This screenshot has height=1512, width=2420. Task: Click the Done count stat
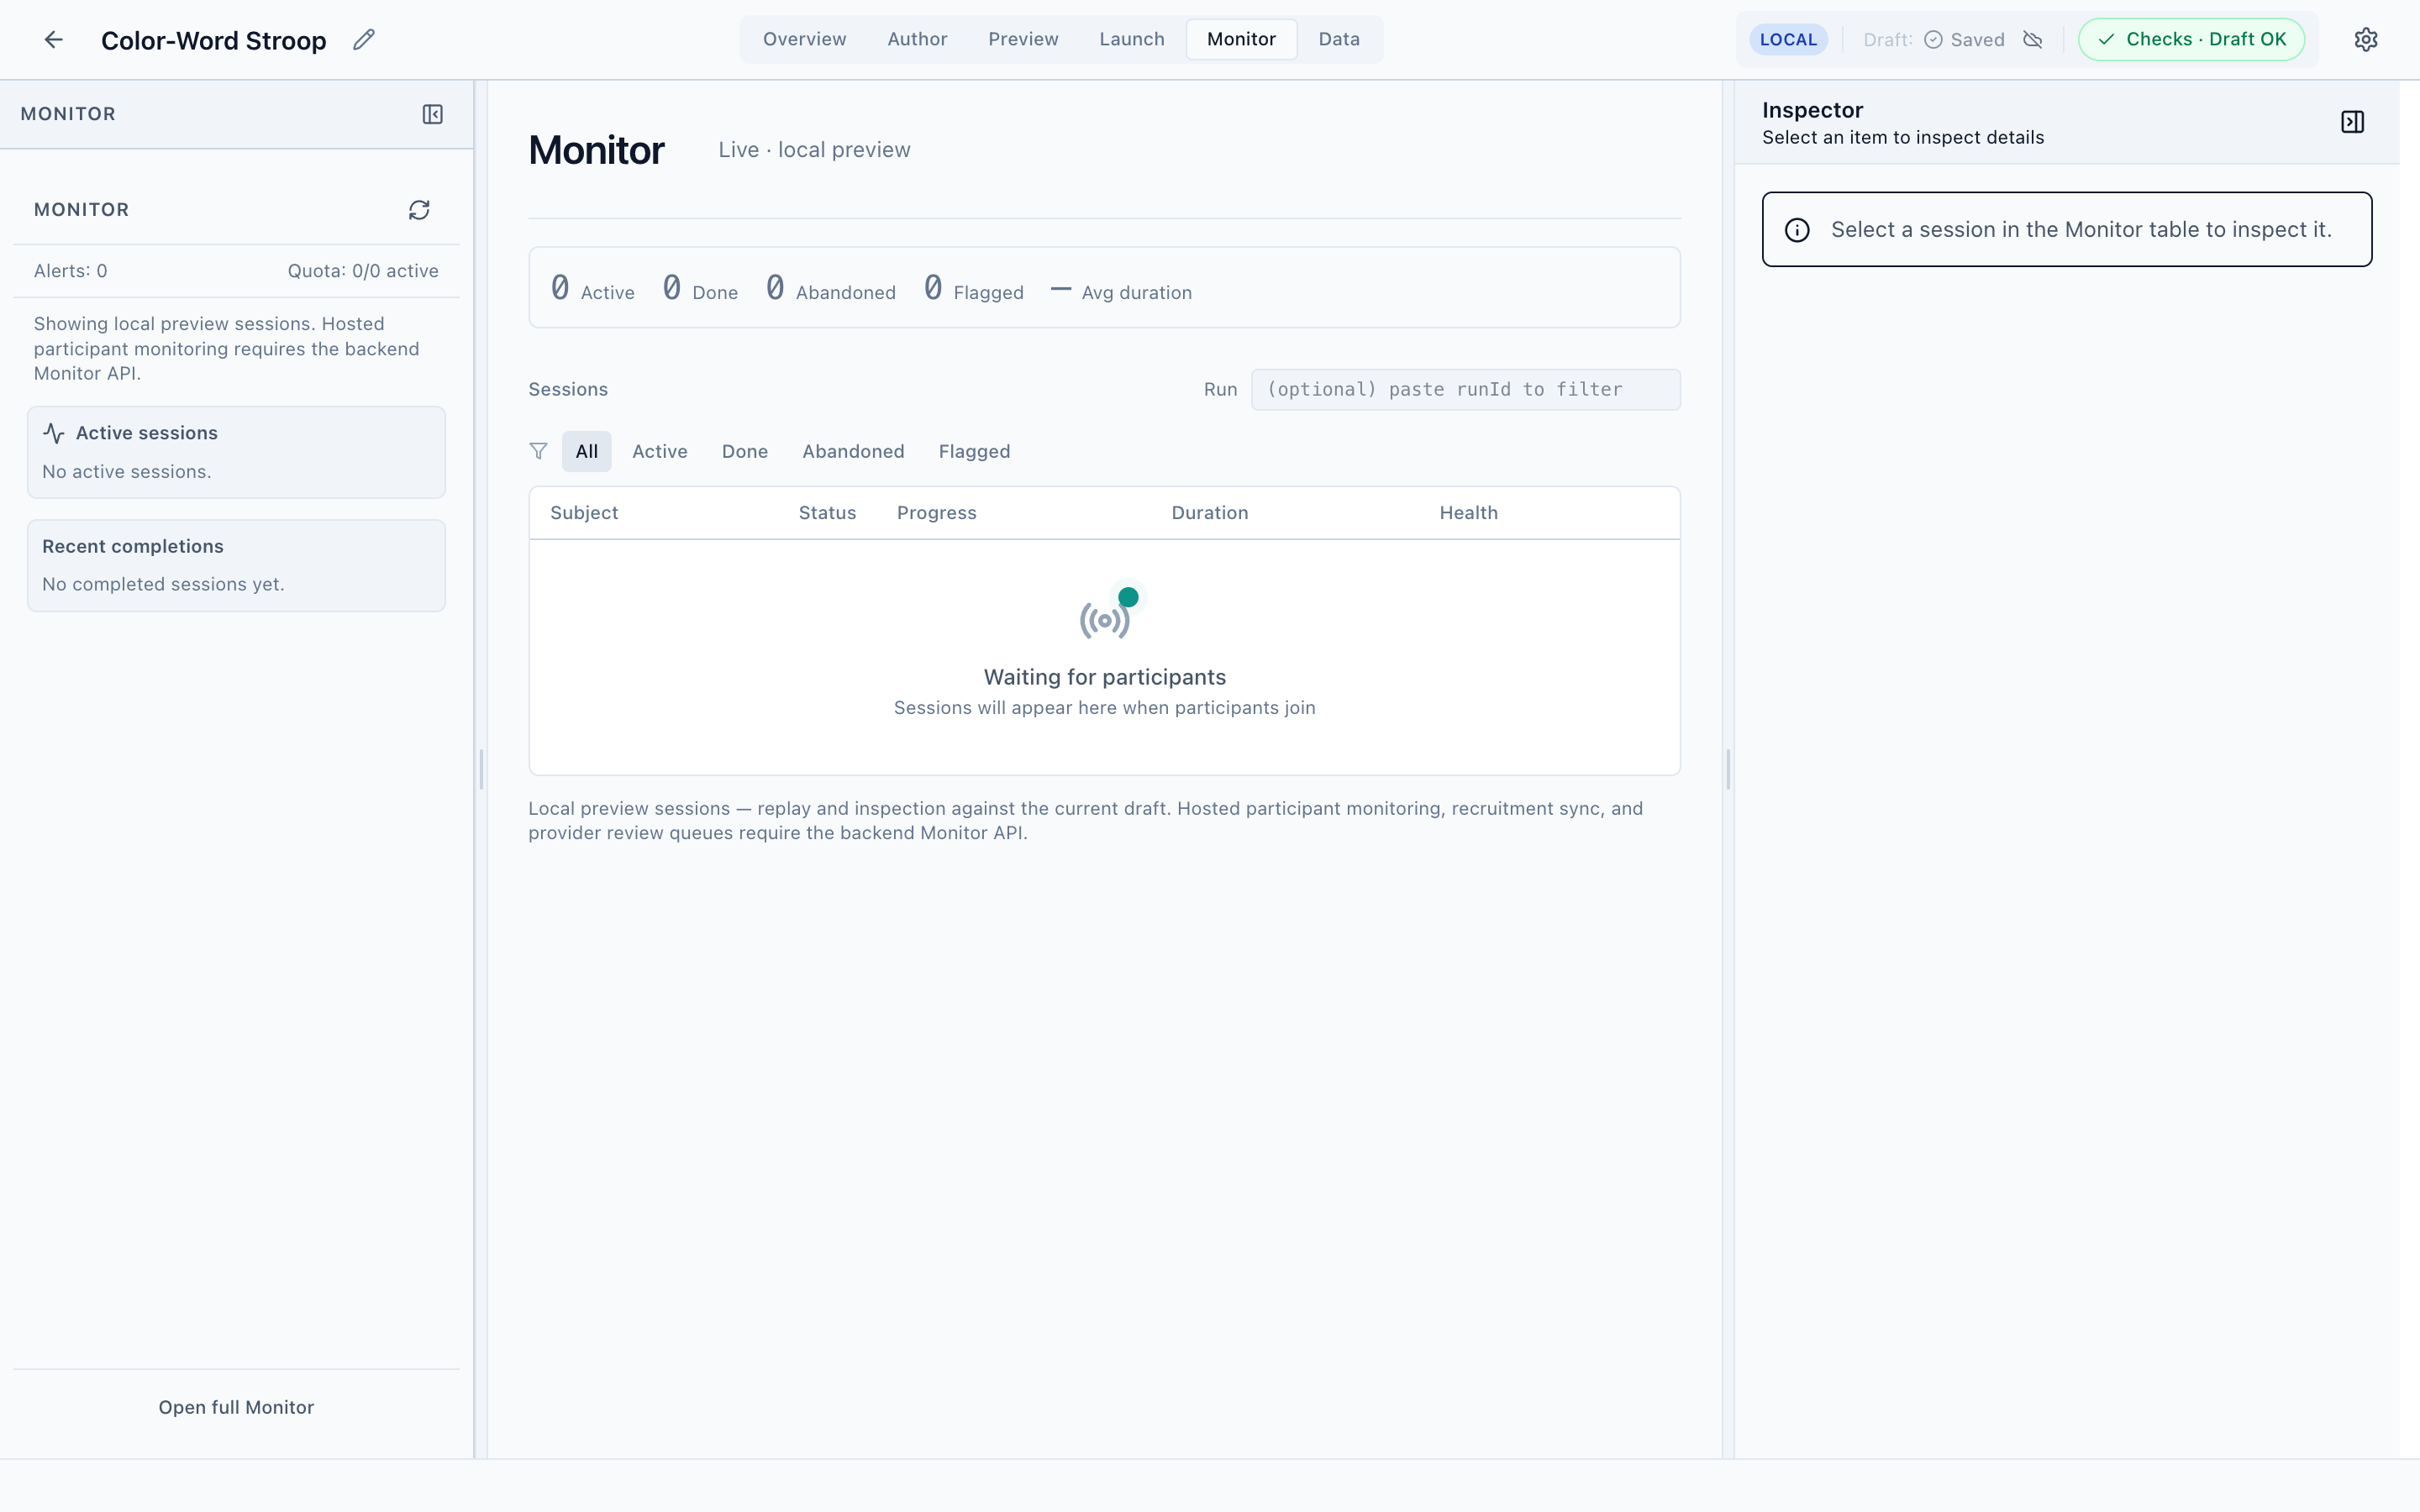coord(700,289)
